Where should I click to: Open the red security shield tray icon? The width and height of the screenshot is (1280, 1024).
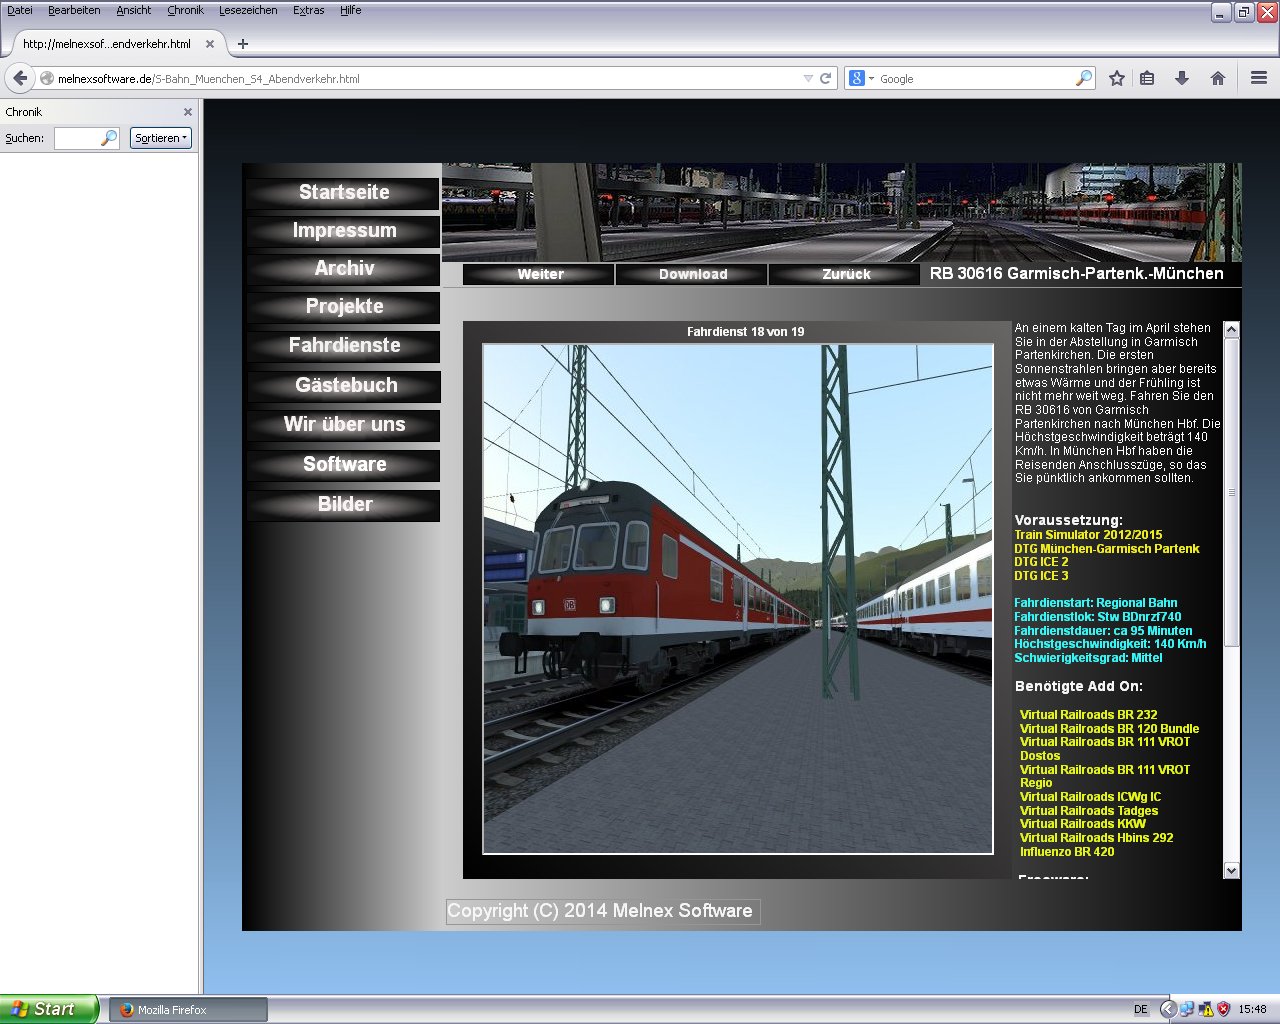pyautogui.click(x=1225, y=1009)
